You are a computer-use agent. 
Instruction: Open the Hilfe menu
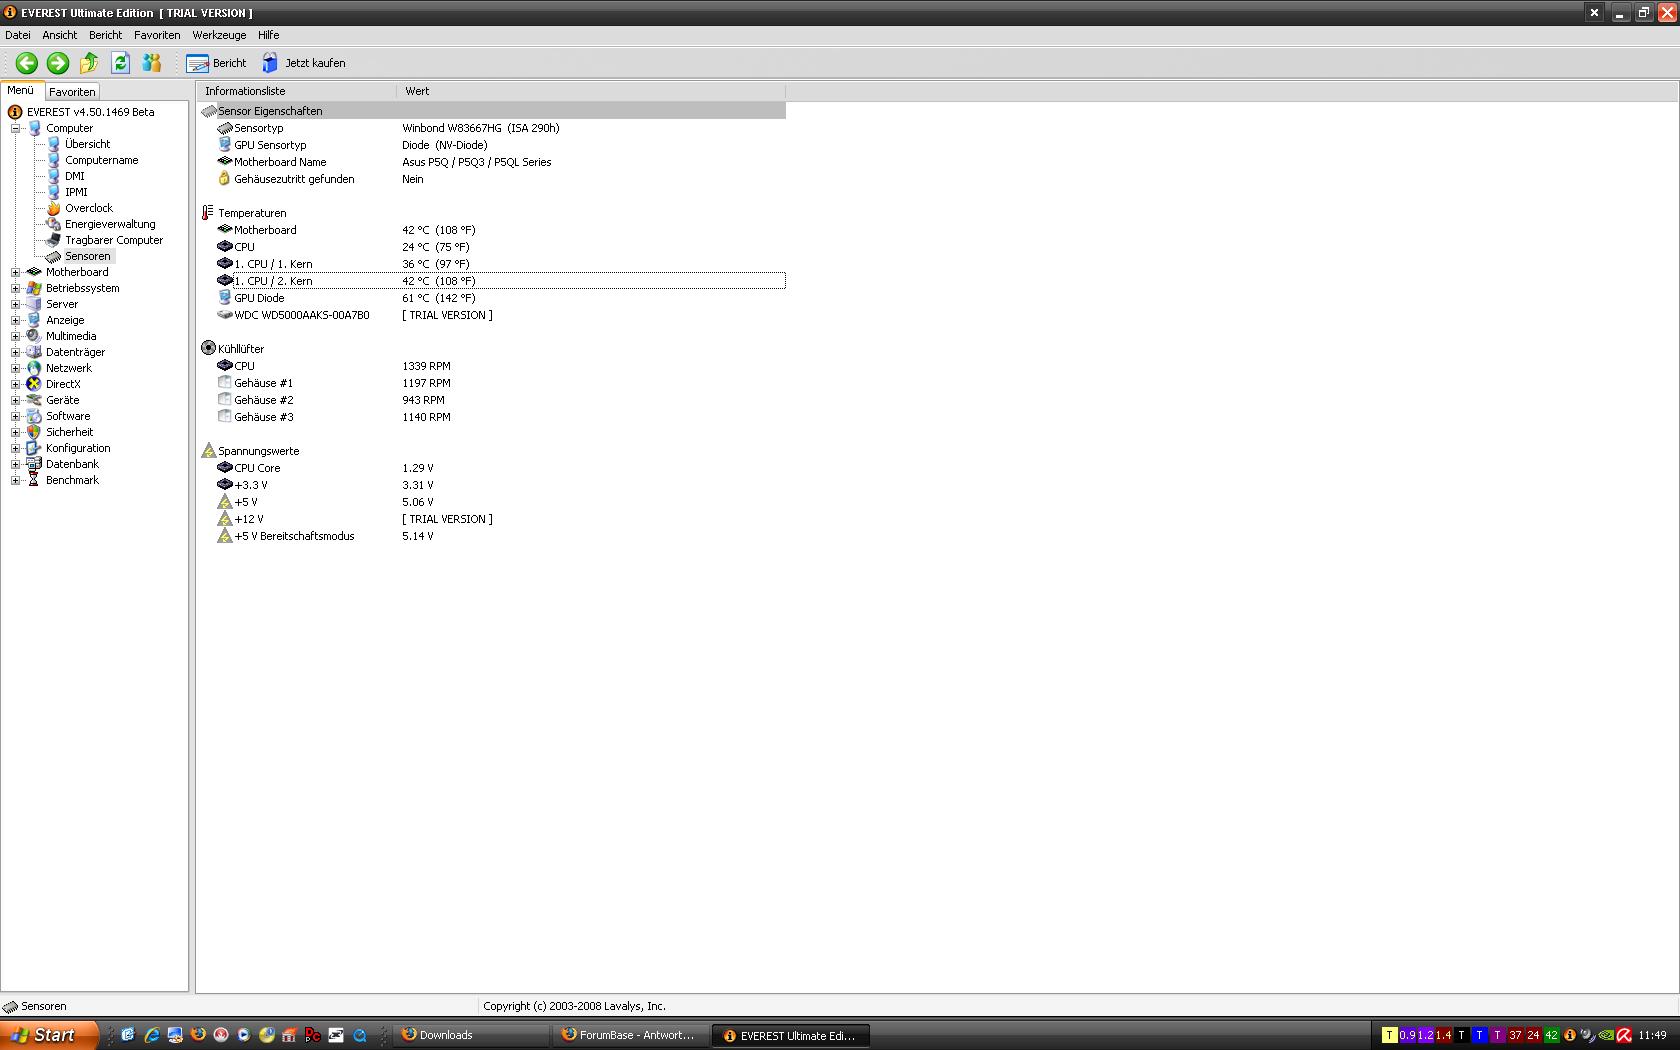[268, 35]
